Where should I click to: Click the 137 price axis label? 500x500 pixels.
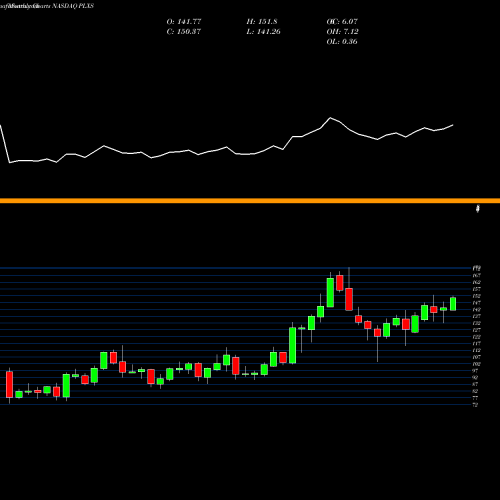point(477,316)
